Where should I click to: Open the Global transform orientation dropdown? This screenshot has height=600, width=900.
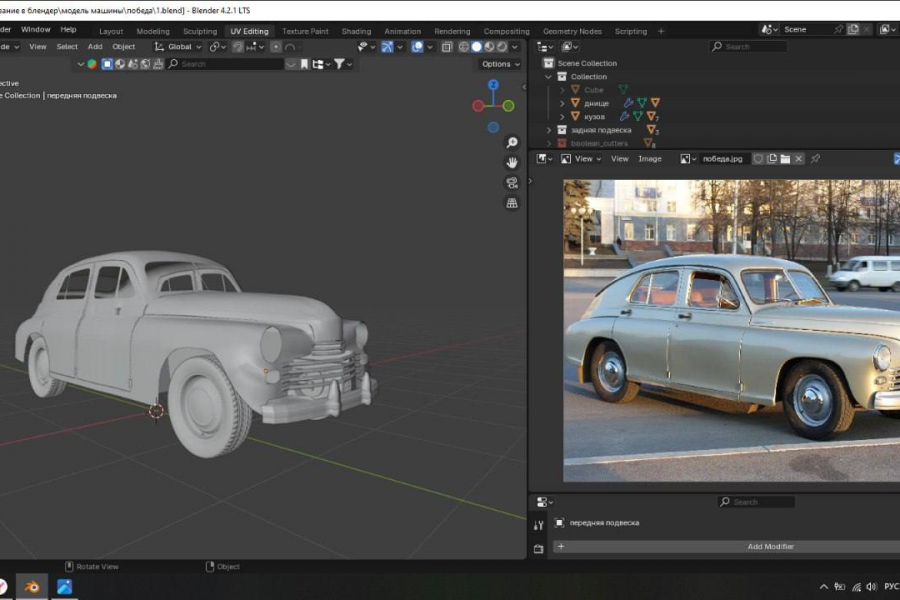click(x=179, y=47)
